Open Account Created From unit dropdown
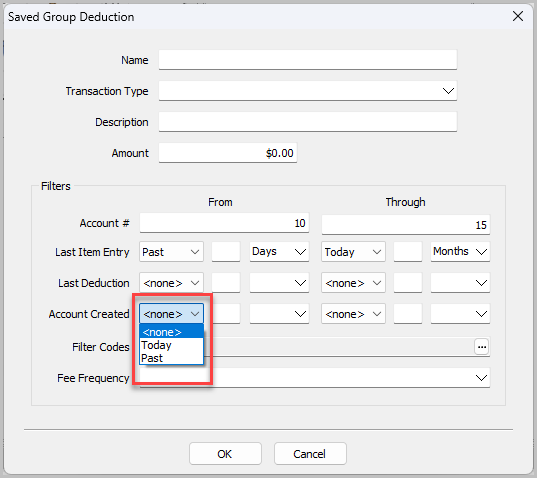 279,314
